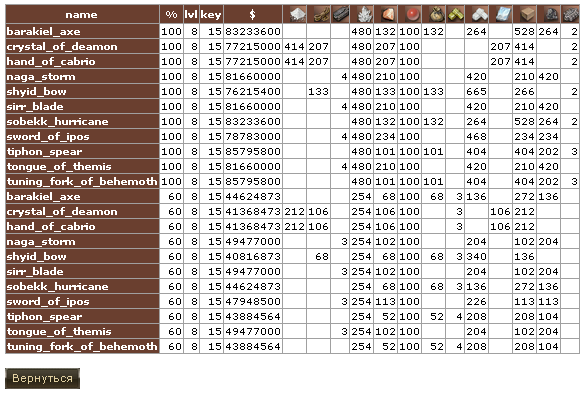Select tiphon_spear name in the 60% row
Screen dimensions: 588x394
point(44,316)
